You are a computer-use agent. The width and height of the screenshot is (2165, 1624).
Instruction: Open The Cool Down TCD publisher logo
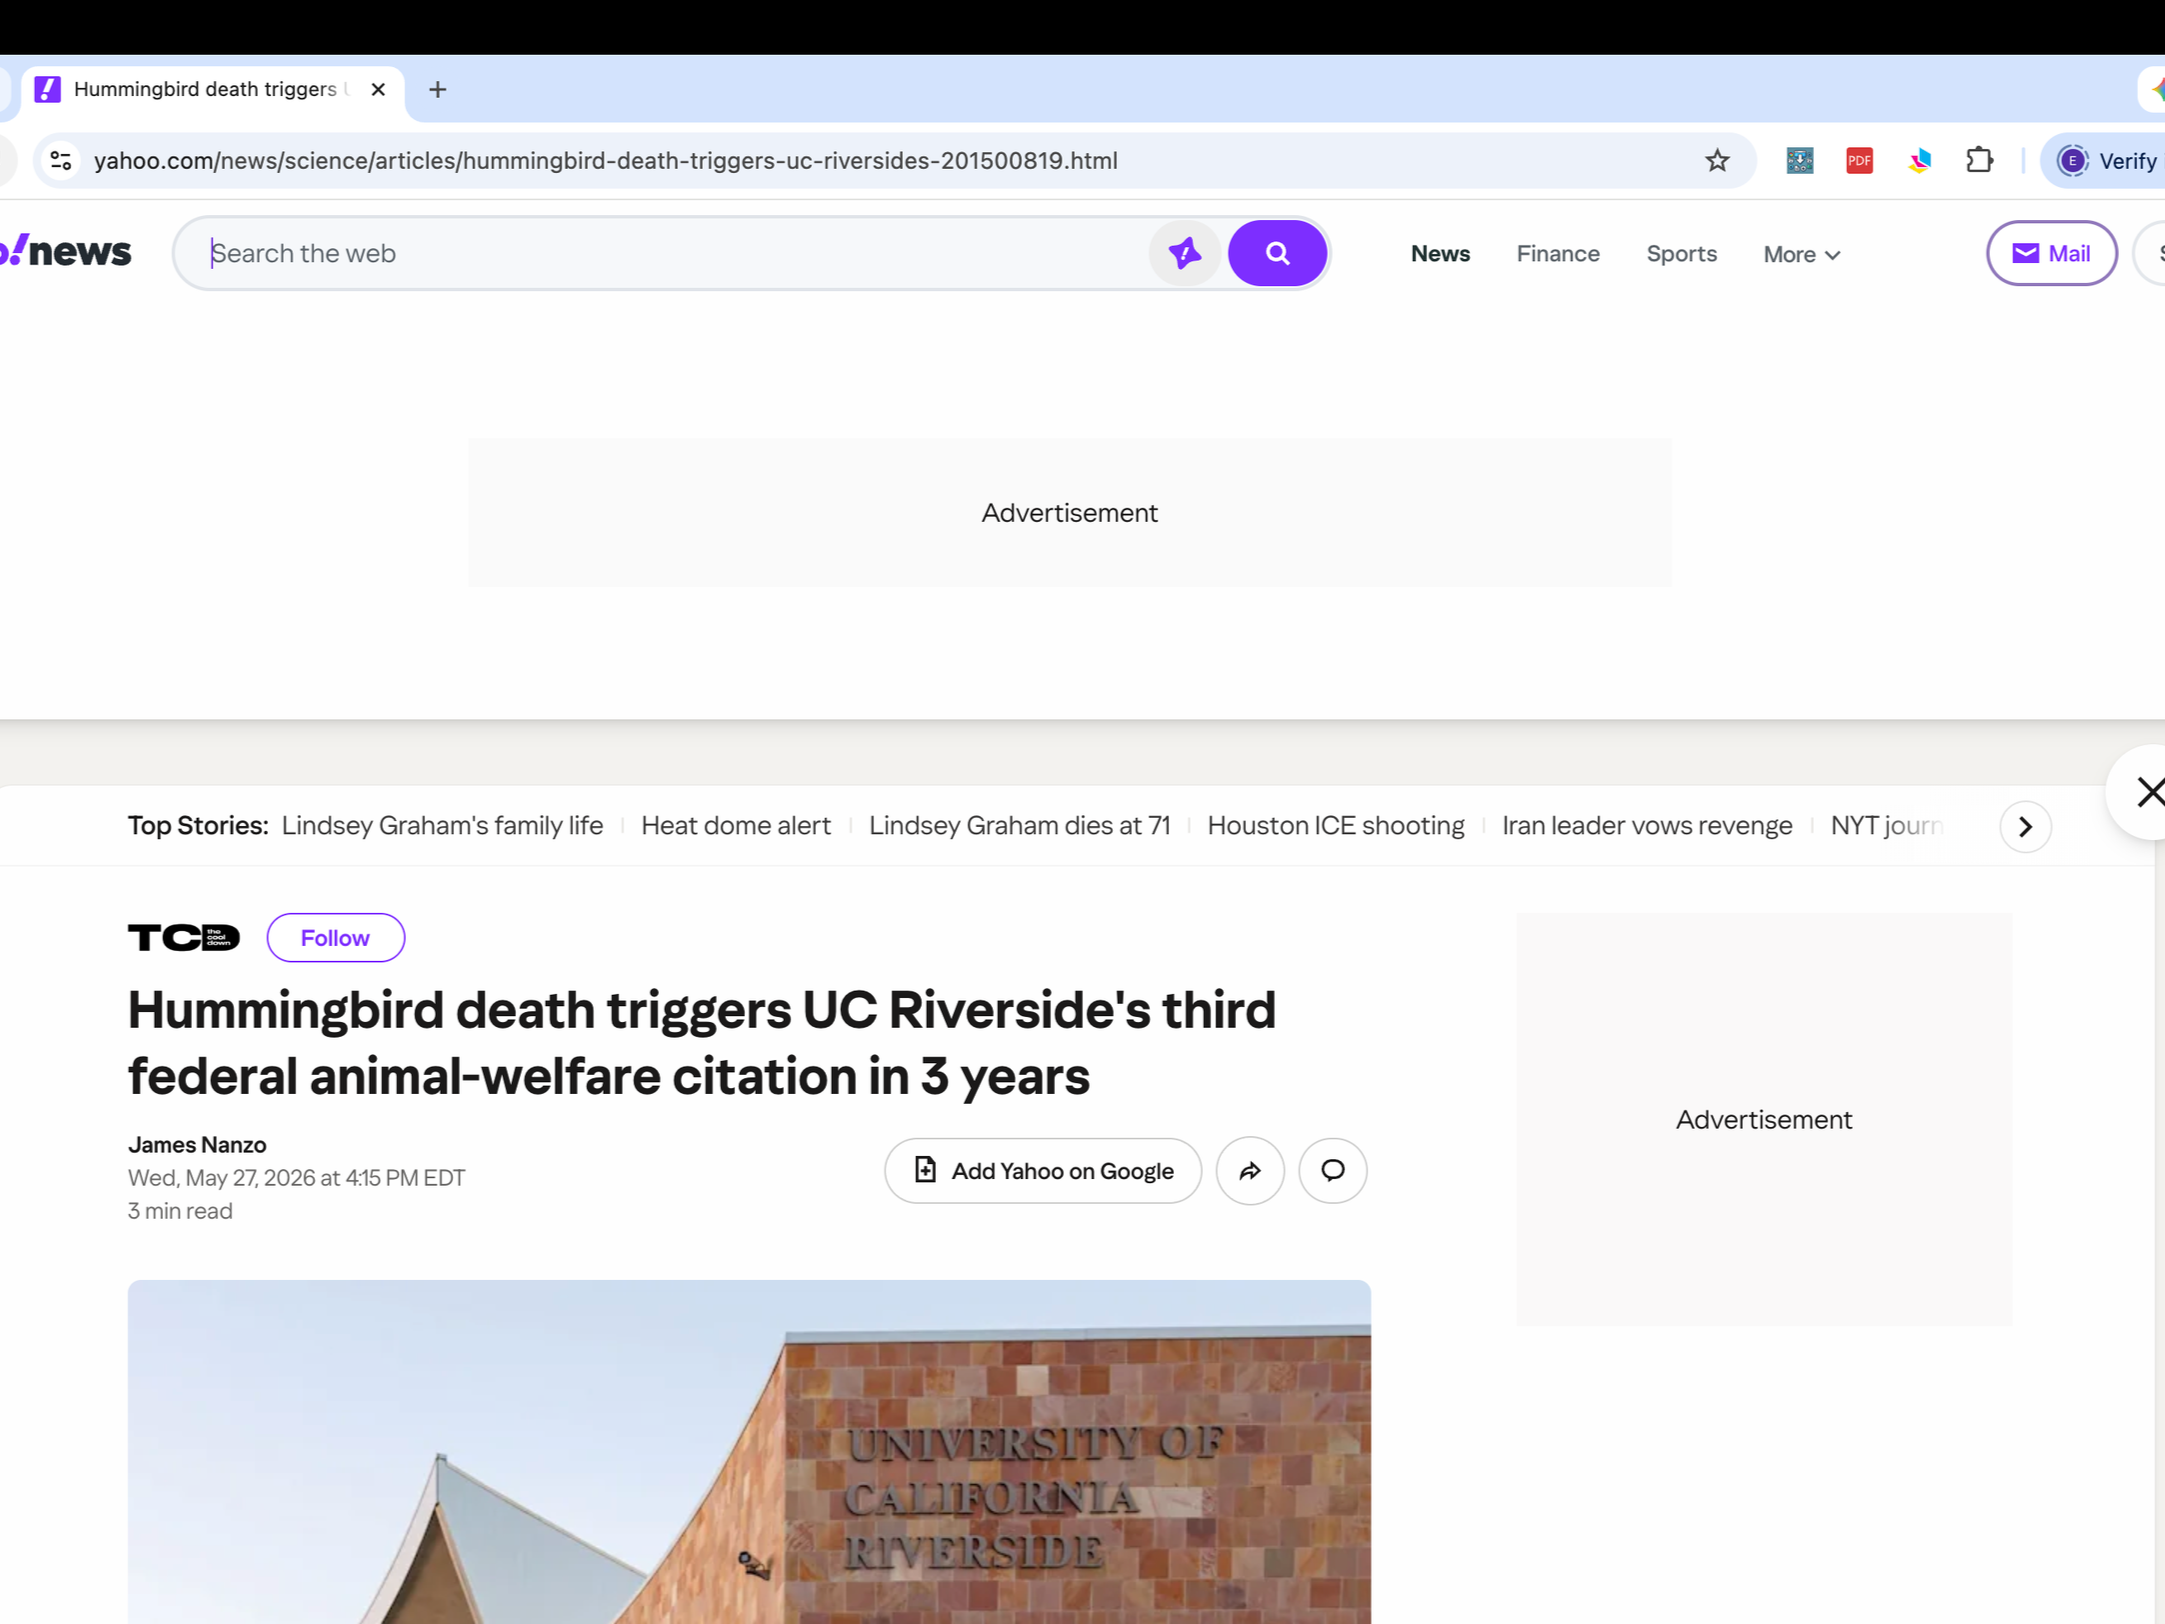(x=184, y=938)
